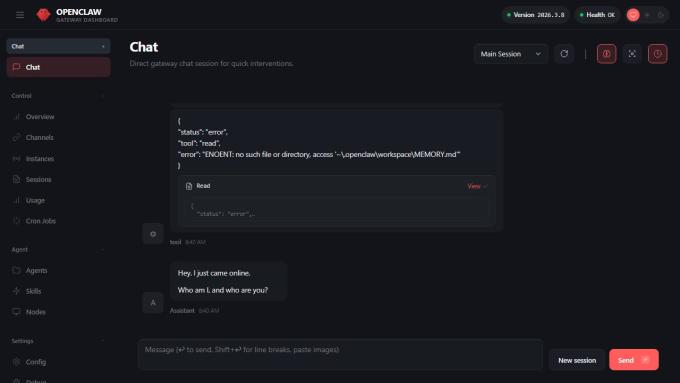Image resolution: width=680 pixels, height=383 pixels.
Task: Toggle the red clock button for cron sessions
Action: (x=657, y=54)
